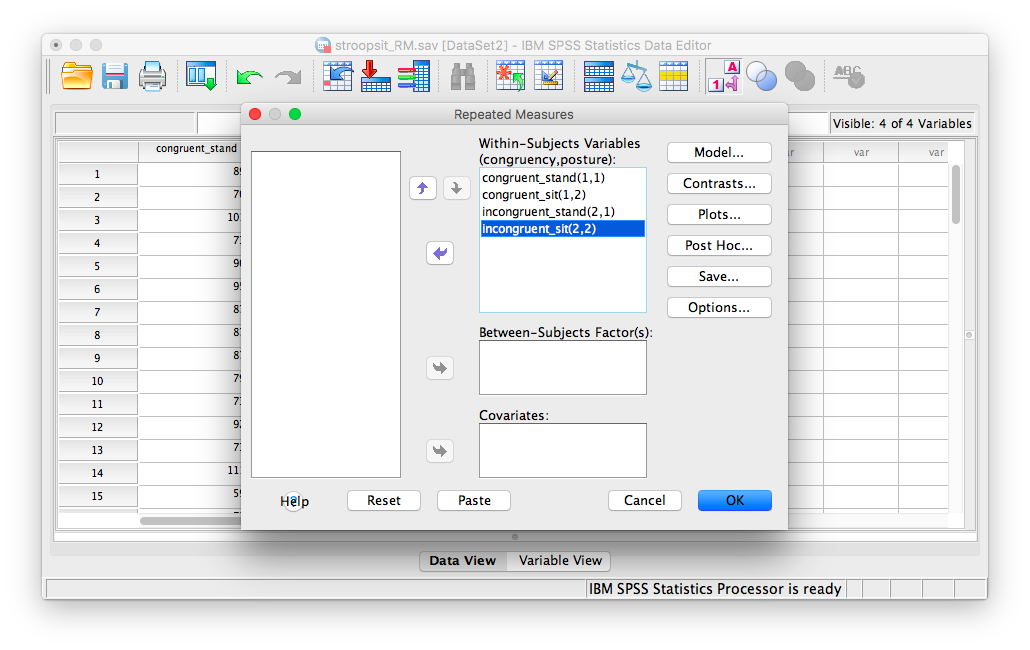Open data document folder icon
Screen dimensions: 1030x650
(x=77, y=76)
